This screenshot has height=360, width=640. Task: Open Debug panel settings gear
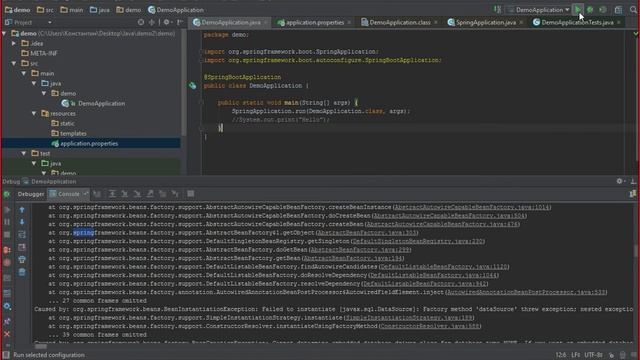(620, 181)
